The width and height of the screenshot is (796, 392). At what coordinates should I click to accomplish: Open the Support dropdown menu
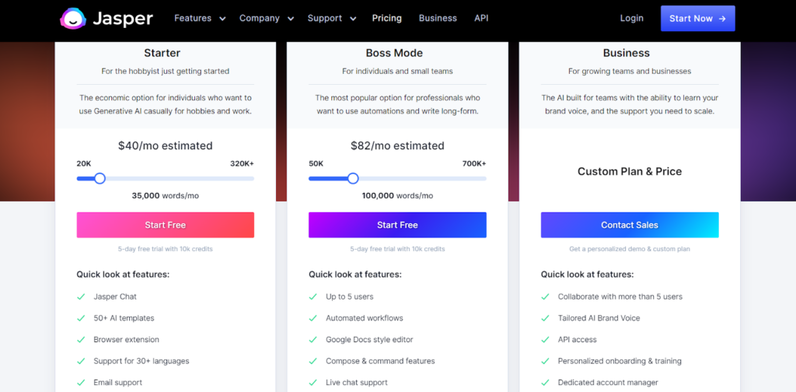coord(331,18)
